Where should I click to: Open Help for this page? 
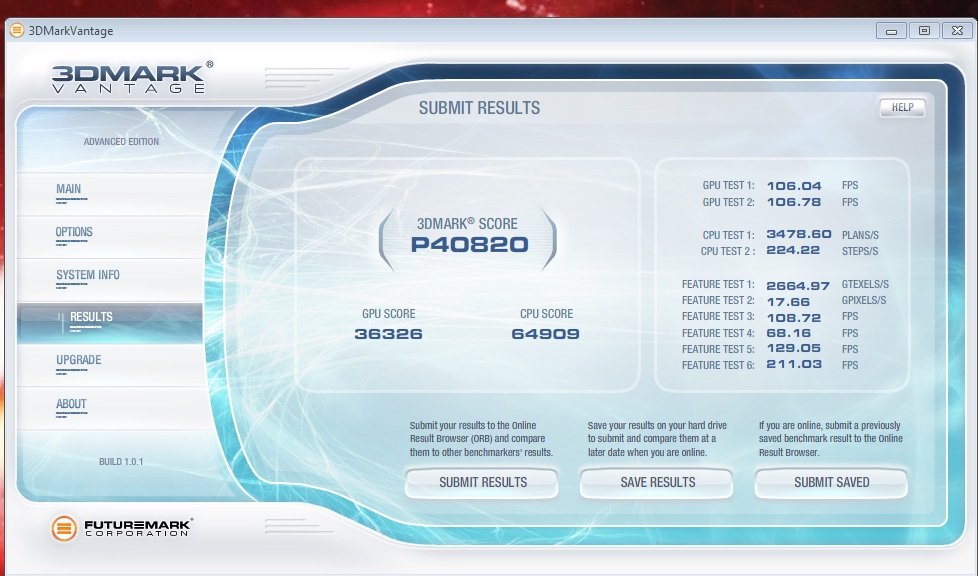coord(902,107)
